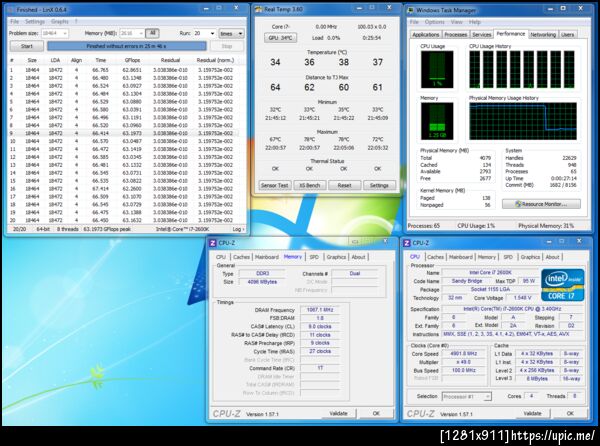600x446 pixels.
Task: Open Mainboard tab in CPU-Z processor window
Action: click(x=460, y=257)
